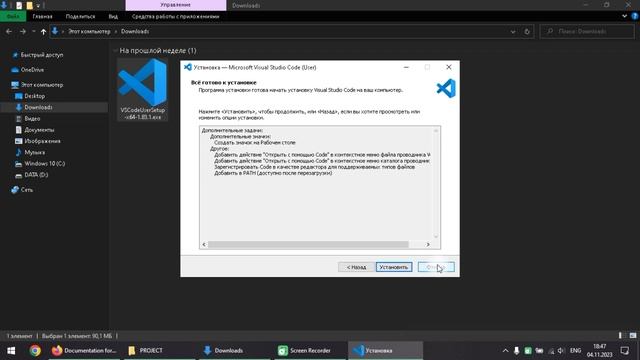Switch to details view icon in status bar
Screen dimensions: 640x360
click(x=620, y=336)
